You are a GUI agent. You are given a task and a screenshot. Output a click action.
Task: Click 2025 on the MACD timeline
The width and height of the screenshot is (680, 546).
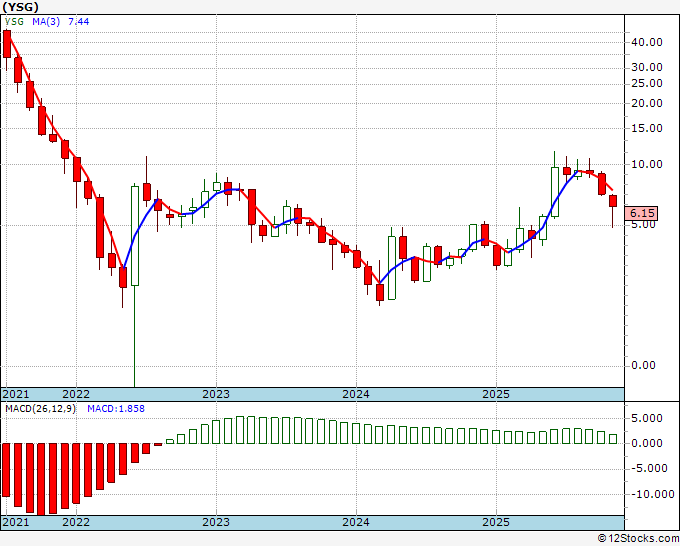pyautogui.click(x=496, y=522)
